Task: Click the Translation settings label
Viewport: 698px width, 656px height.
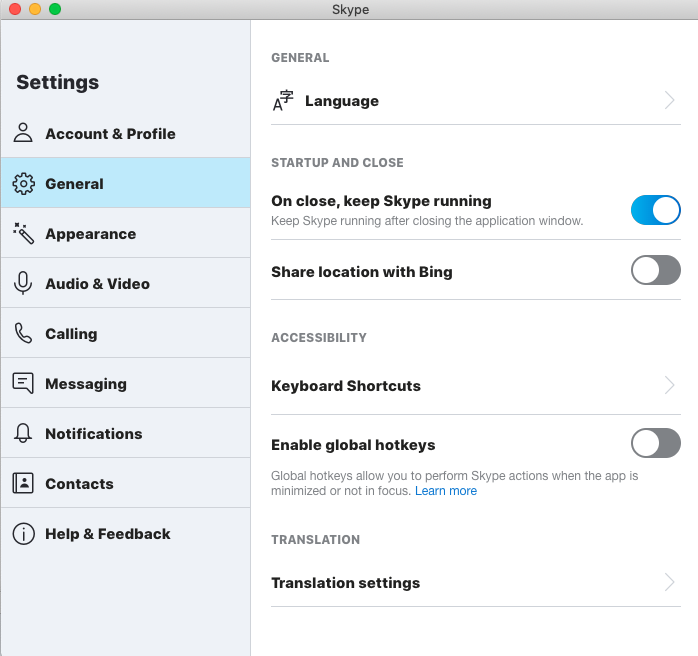Action: coord(345,583)
